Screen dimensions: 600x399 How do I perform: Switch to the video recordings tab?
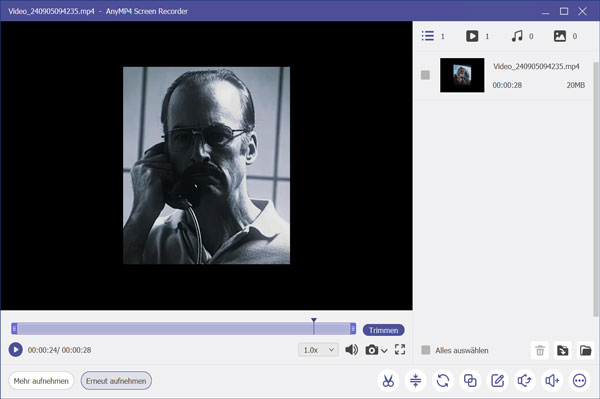[477, 36]
